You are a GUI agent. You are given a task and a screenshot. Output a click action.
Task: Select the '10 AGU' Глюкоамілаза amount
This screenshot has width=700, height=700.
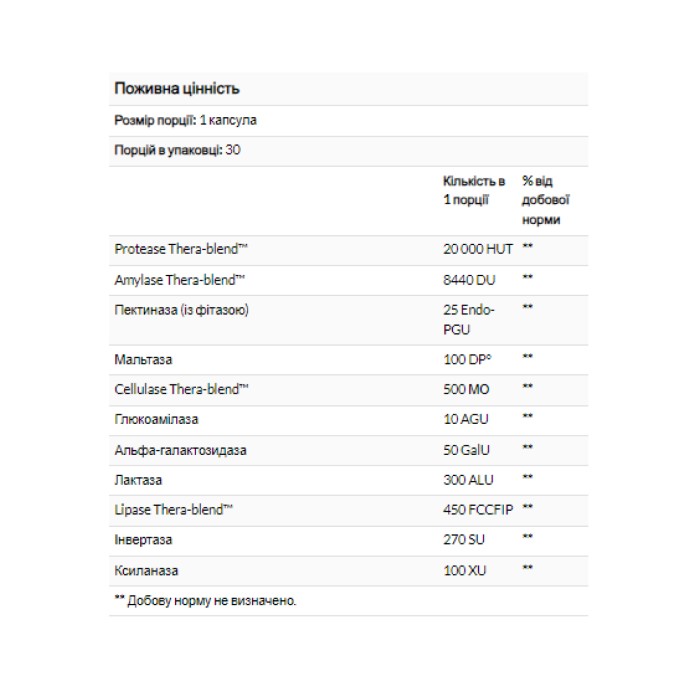pos(464,417)
